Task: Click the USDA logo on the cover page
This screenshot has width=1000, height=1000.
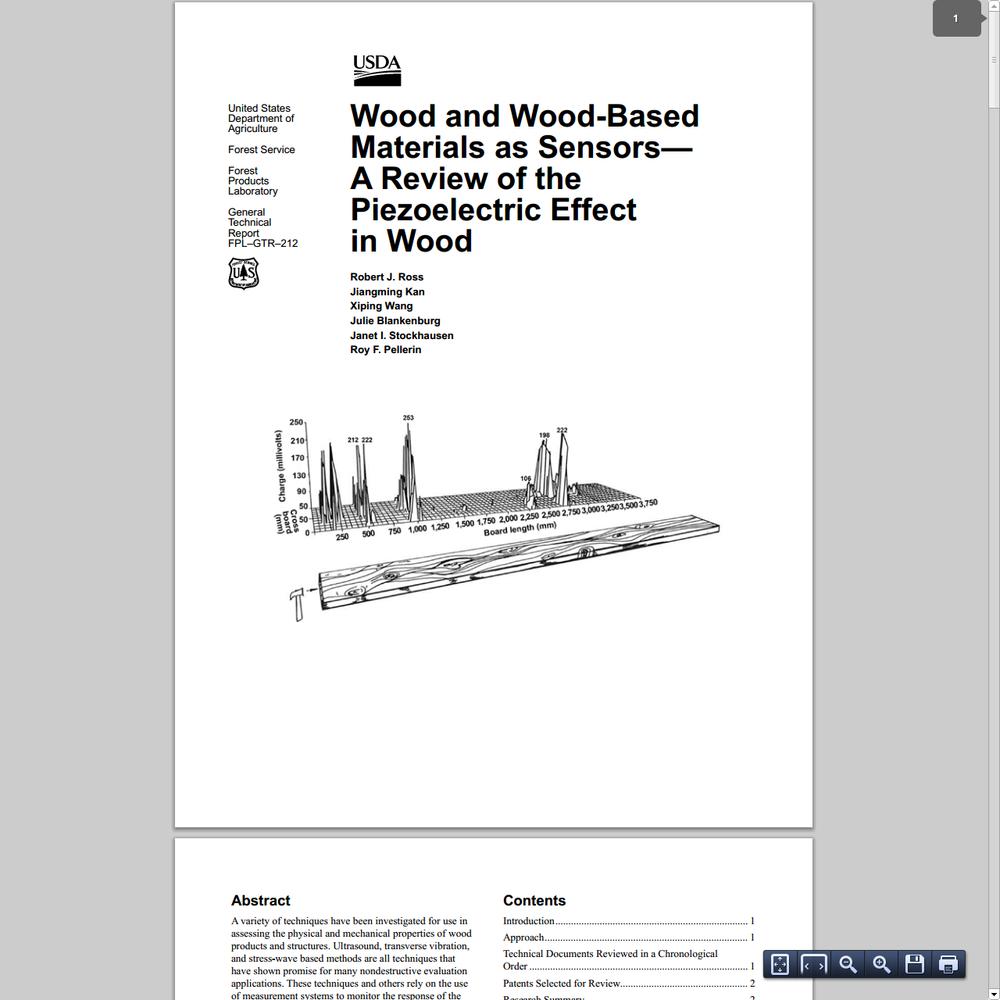Action: click(x=377, y=70)
